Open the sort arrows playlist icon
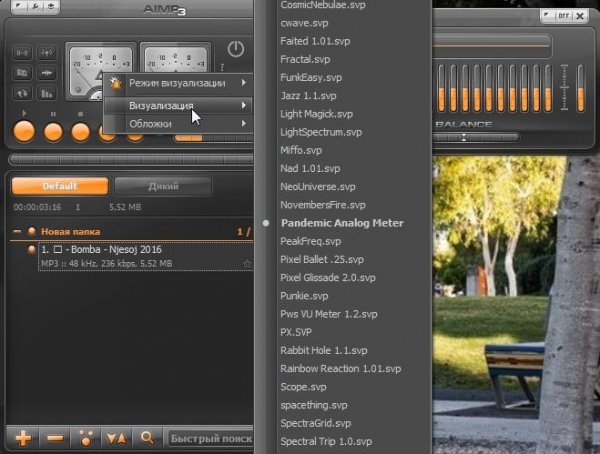The height and width of the screenshot is (454, 600). tap(116, 438)
